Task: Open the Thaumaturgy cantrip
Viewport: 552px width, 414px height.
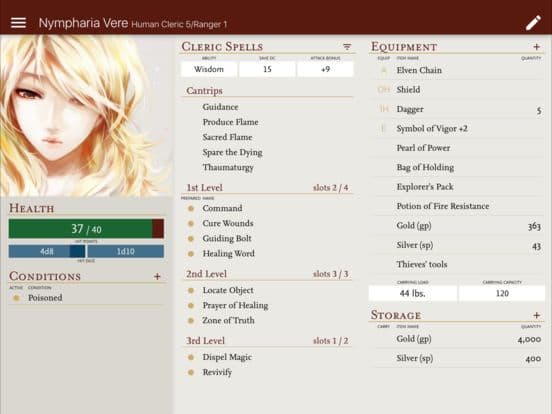Action: click(228, 168)
